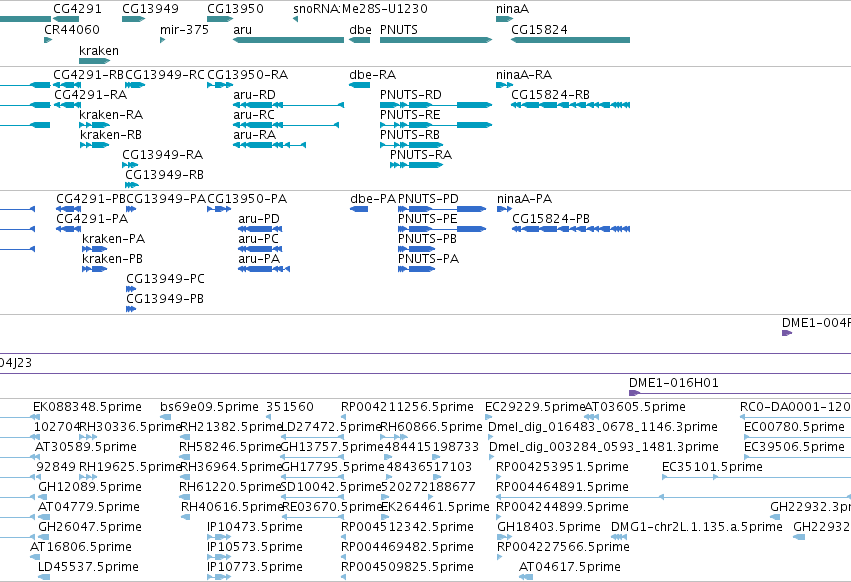Select transcript aru-RA

pyautogui.click(x=269, y=145)
